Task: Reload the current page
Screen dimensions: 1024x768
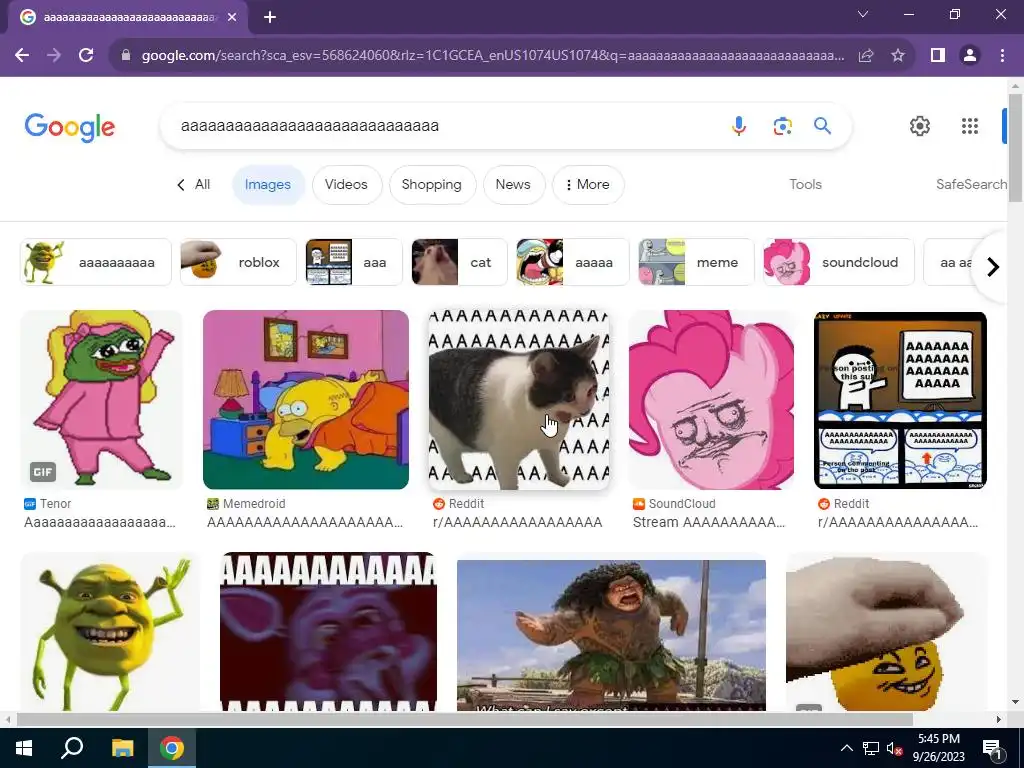Action: [86, 56]
